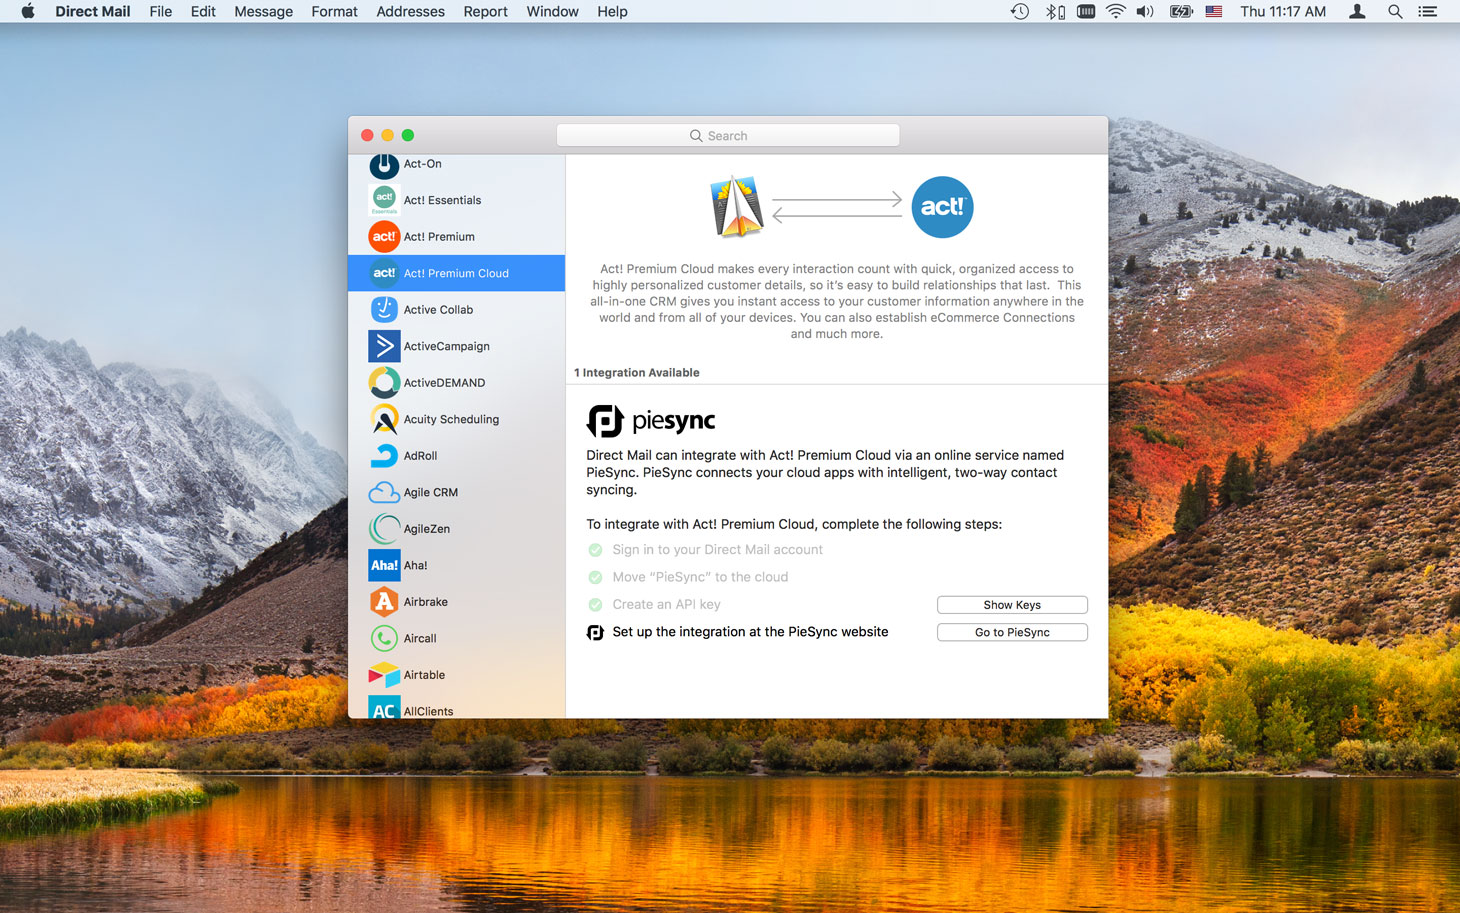Select the Agile CRM row label
1460x913 pixels.
tap(430, 492)
